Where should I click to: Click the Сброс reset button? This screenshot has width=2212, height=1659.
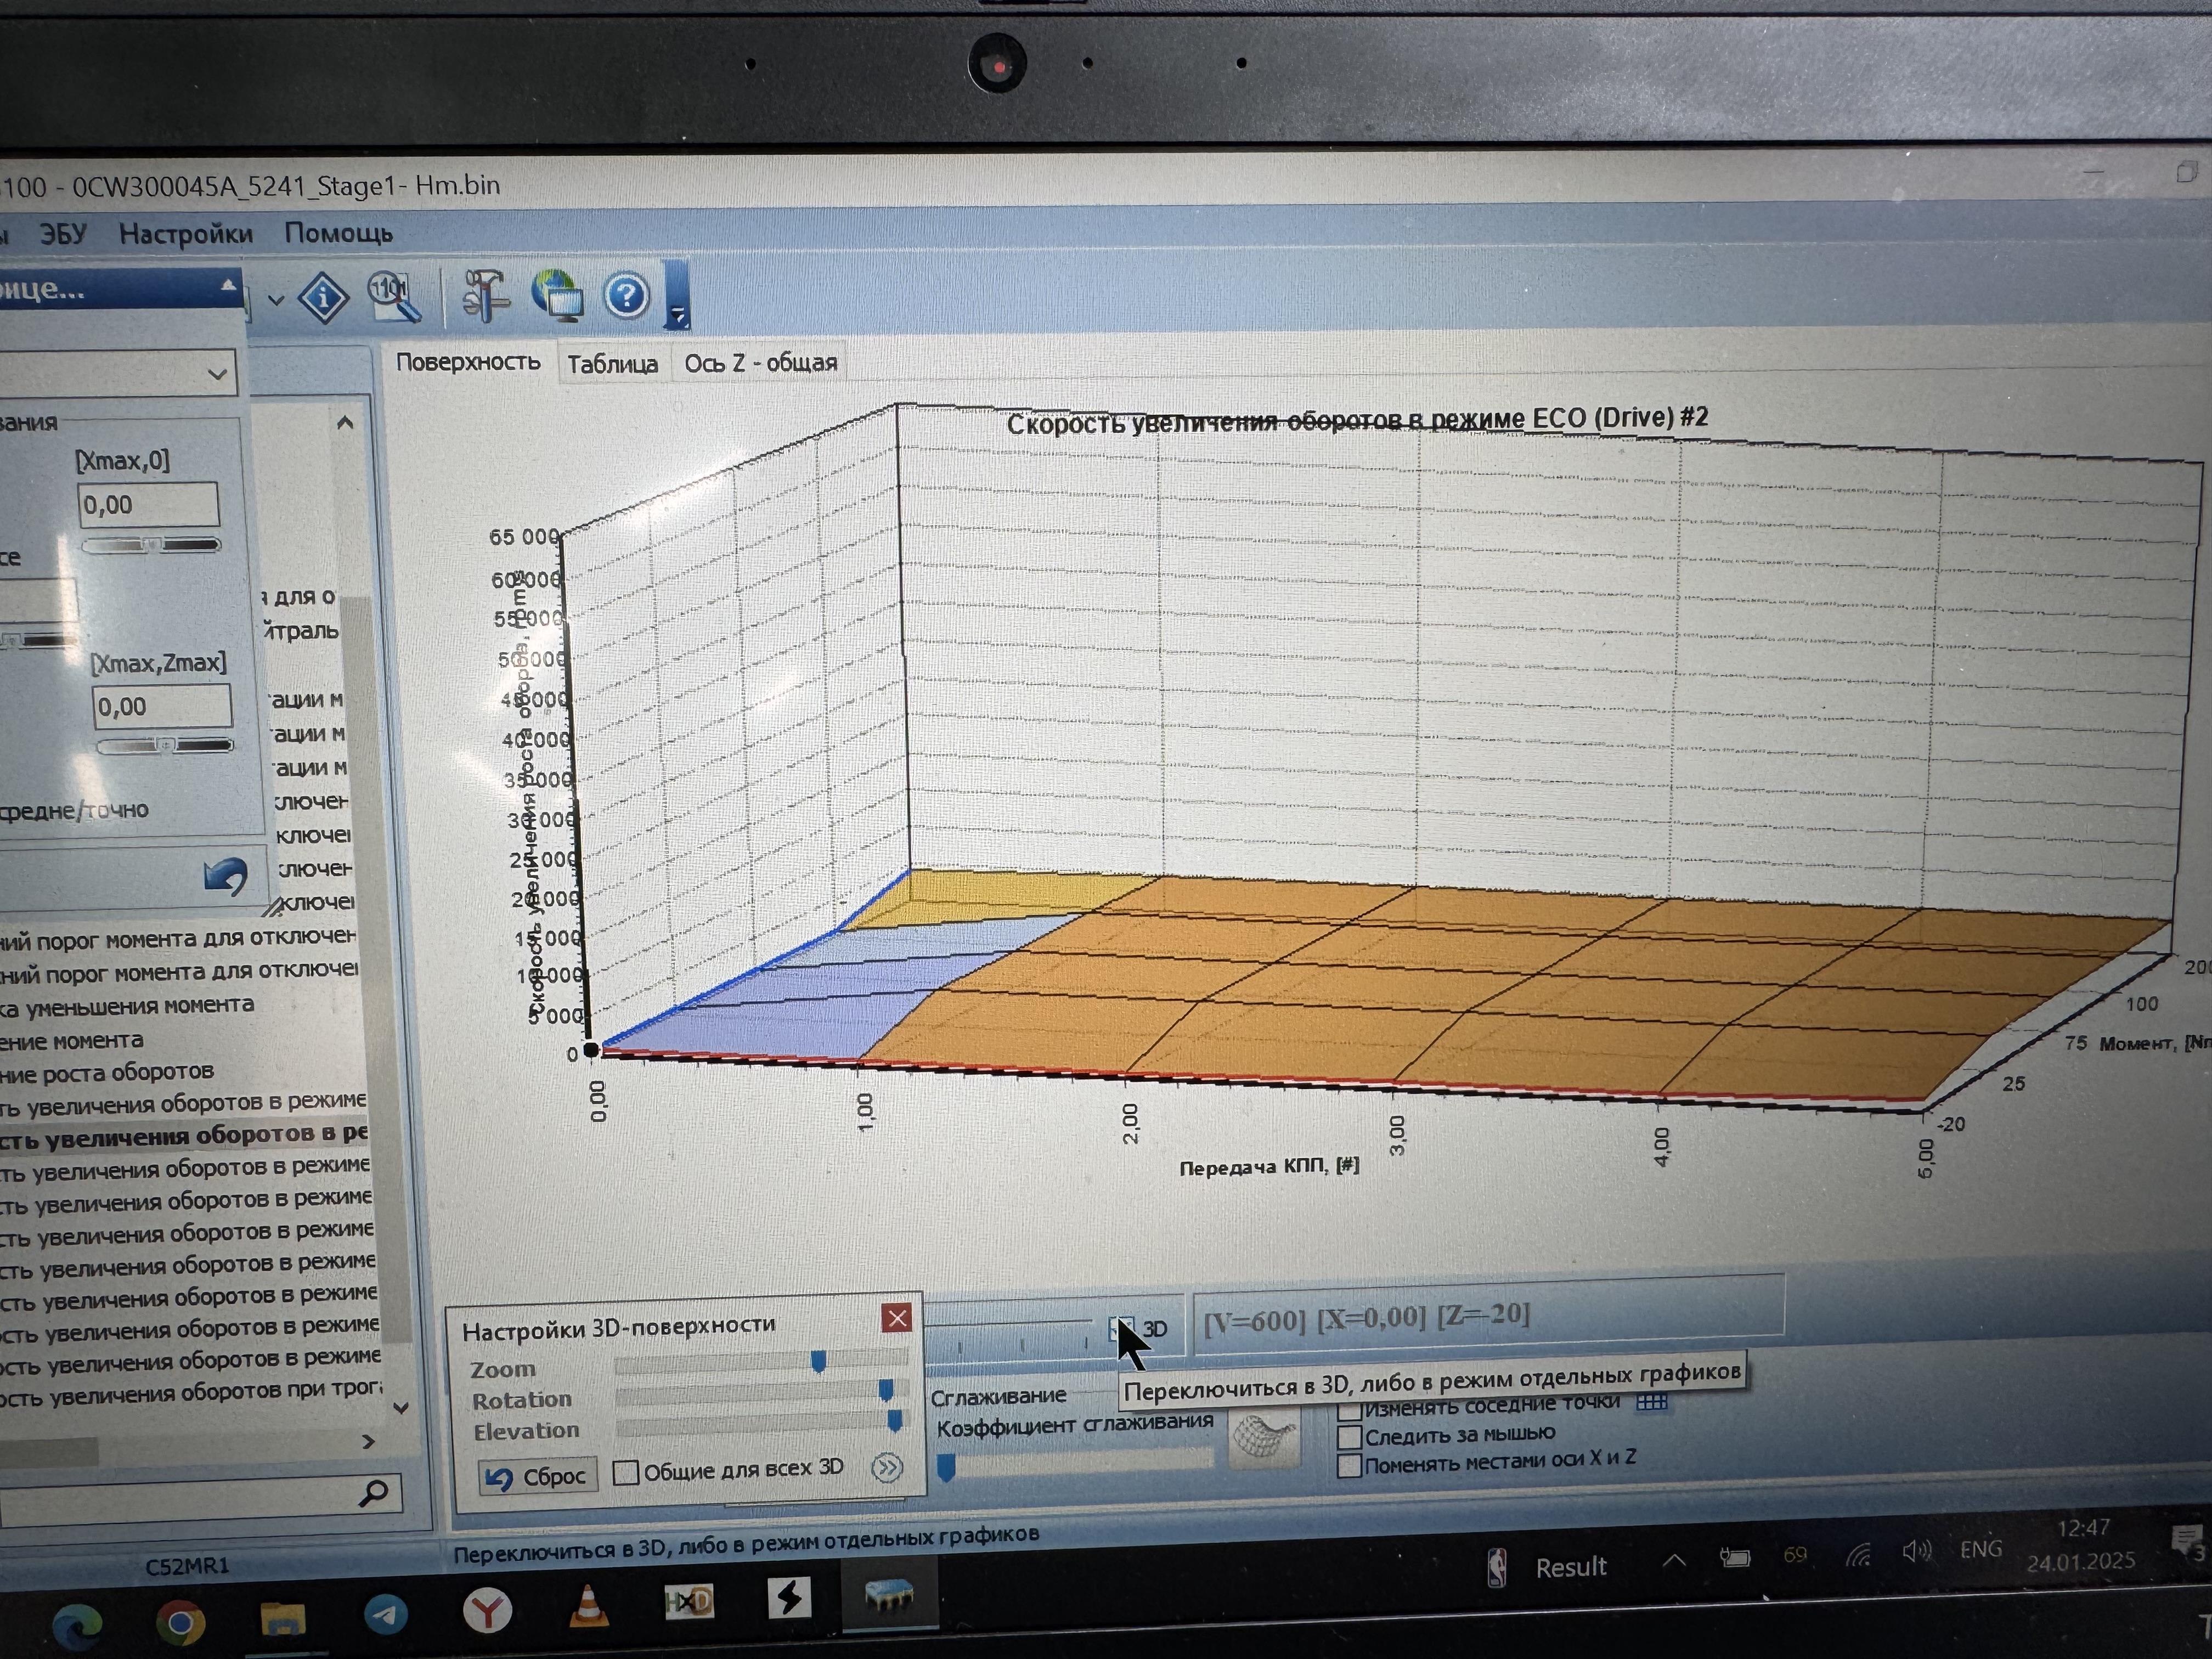click(537, 1476)
